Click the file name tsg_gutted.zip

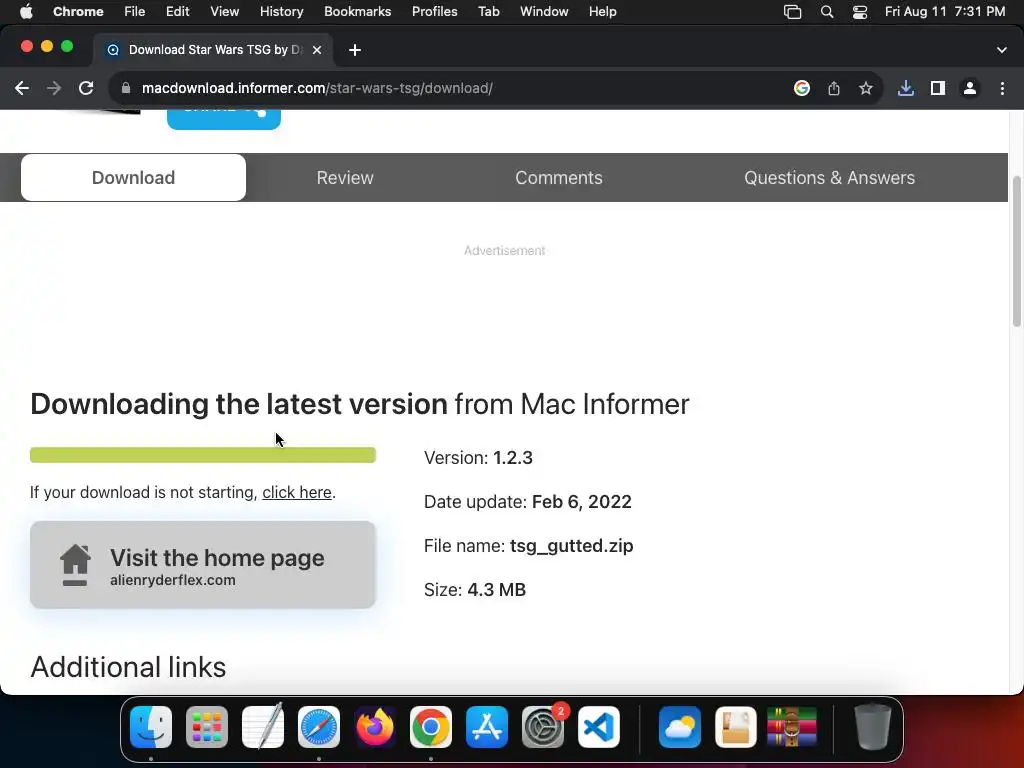571,546
